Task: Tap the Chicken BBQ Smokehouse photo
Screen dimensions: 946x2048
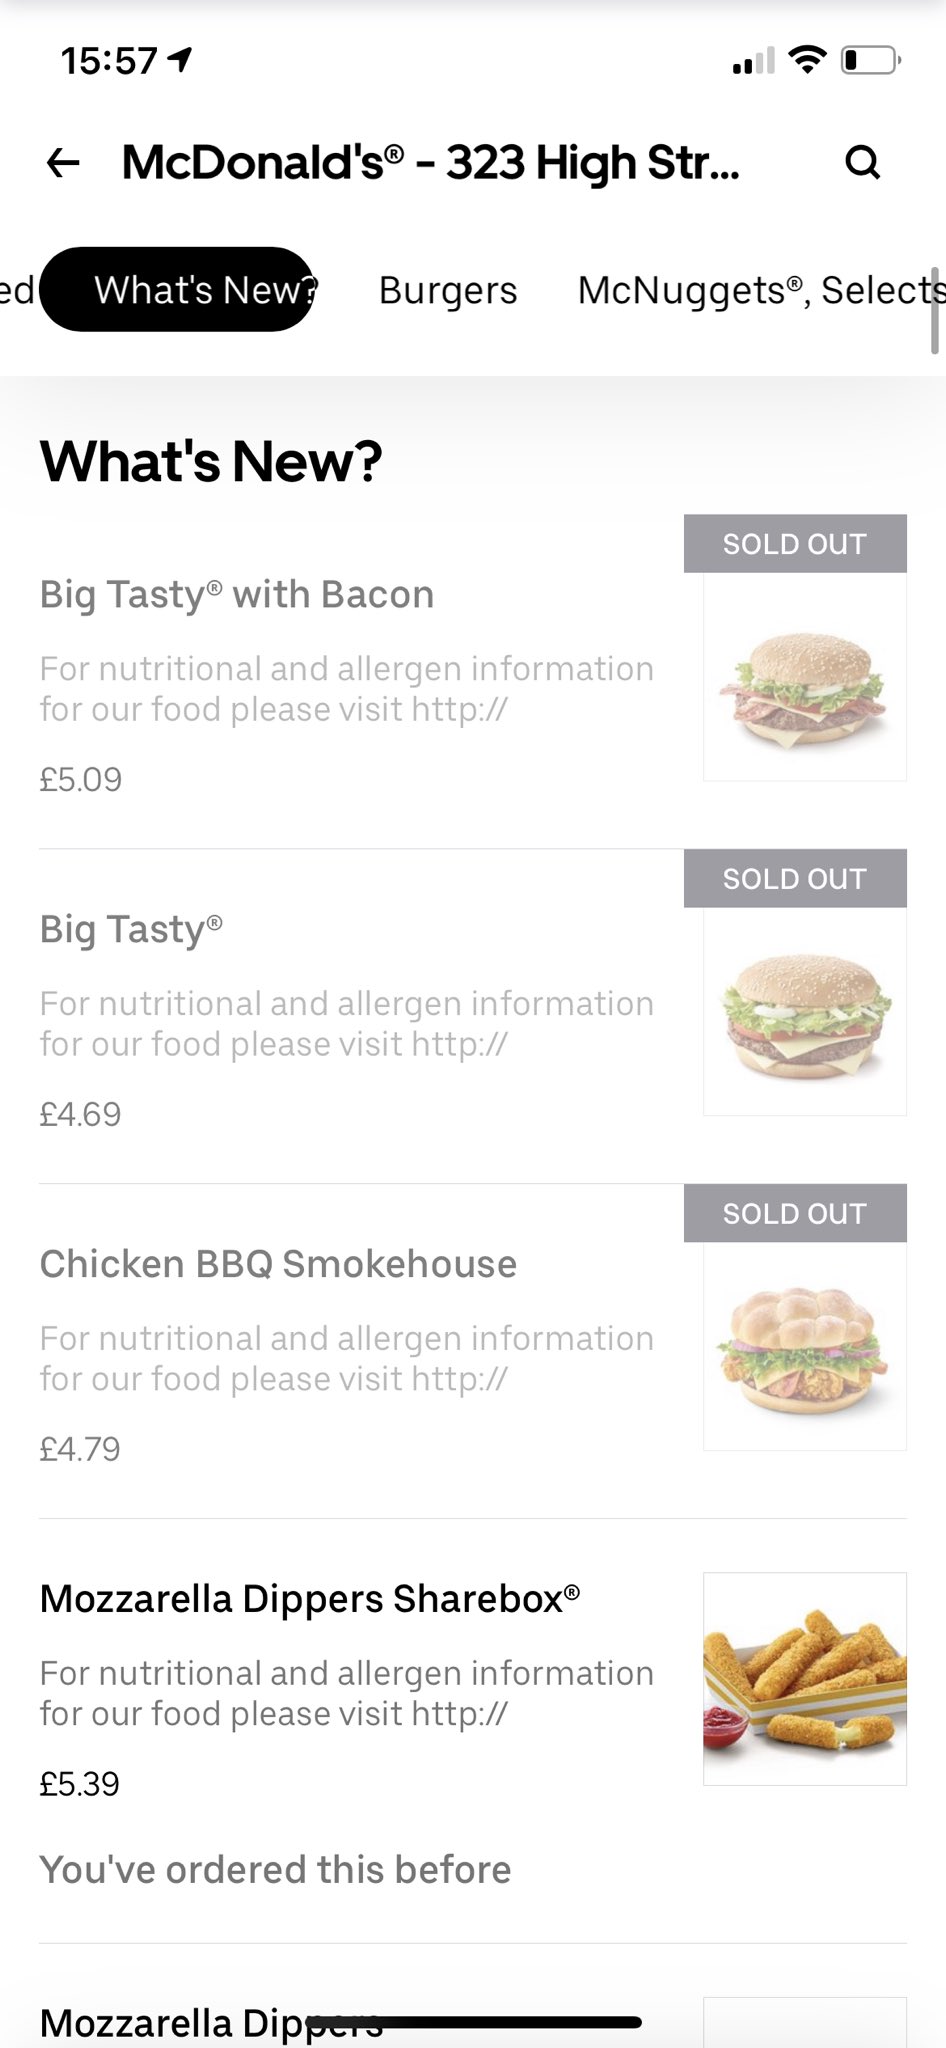Action: (804, 1347)
